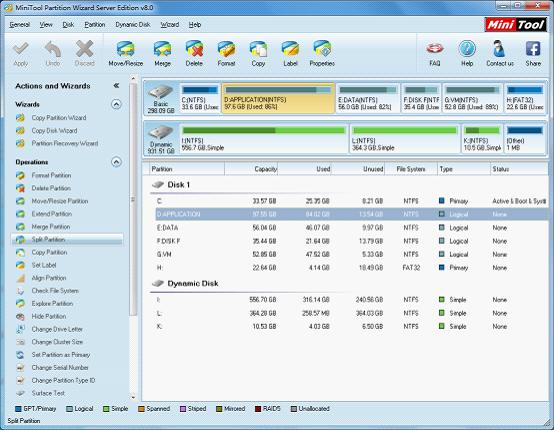Click Set Label operation
Viewport: 554px width, 430px height.
(44, 265)
